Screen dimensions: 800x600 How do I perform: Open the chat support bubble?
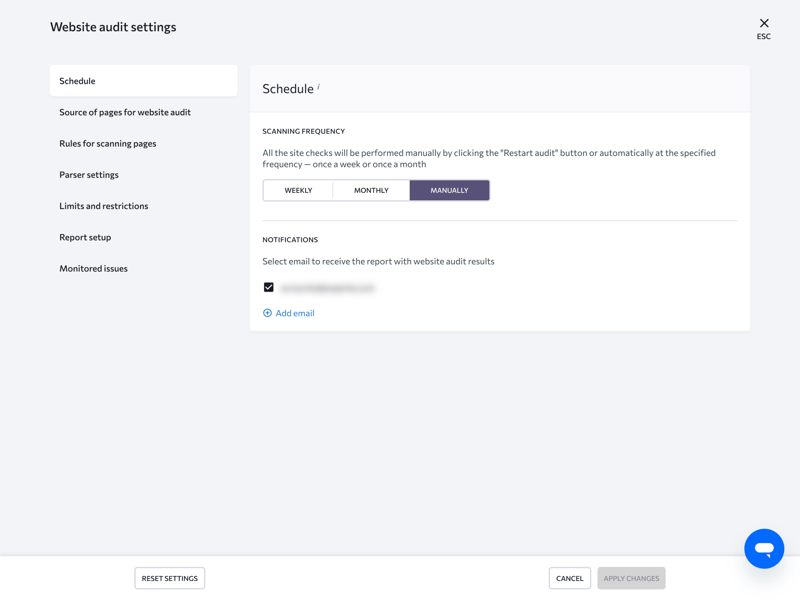pos(764,549)
